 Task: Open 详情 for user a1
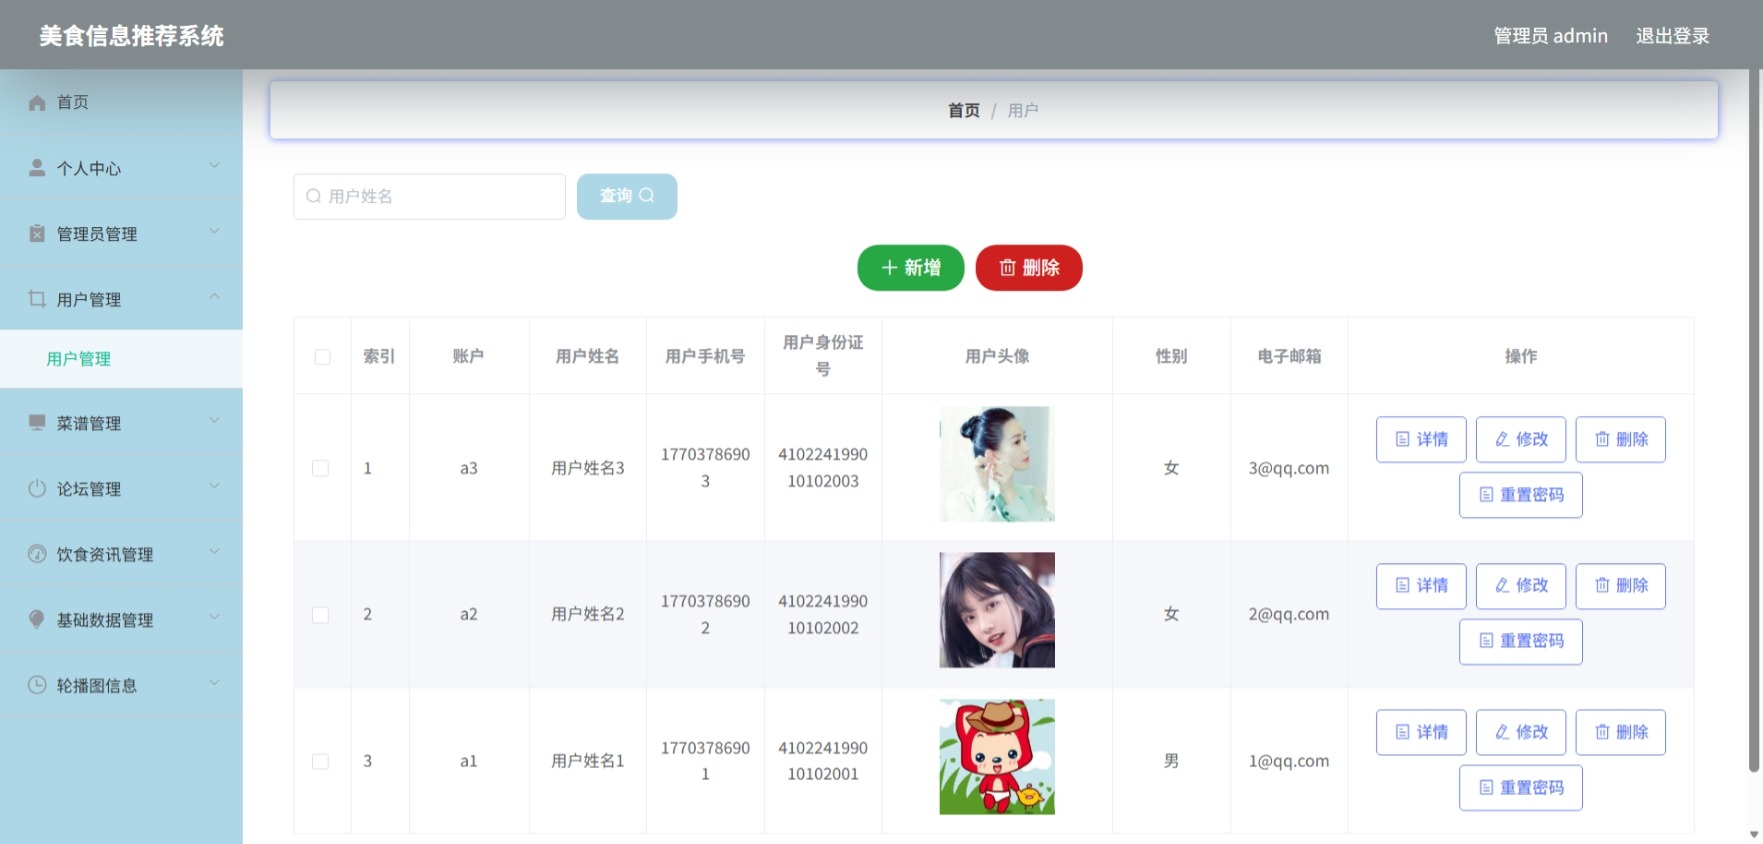pyautogui.click(x=1421, y=733)
